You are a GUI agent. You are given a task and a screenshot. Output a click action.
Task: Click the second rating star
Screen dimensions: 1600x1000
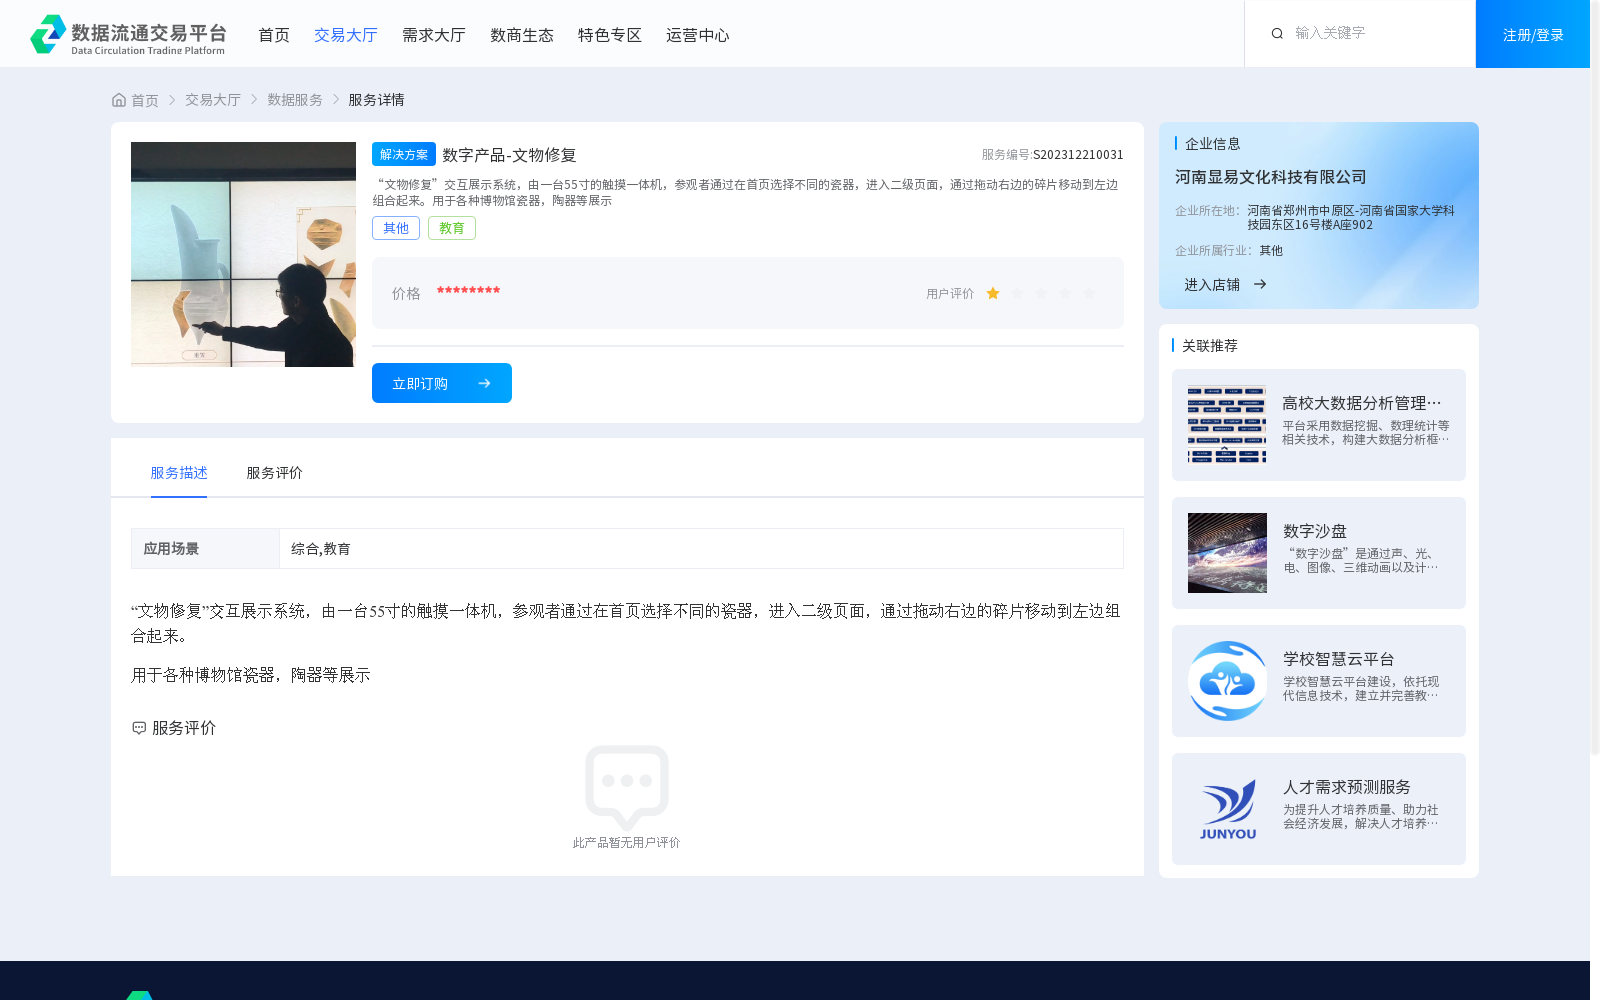[1017, 293]
